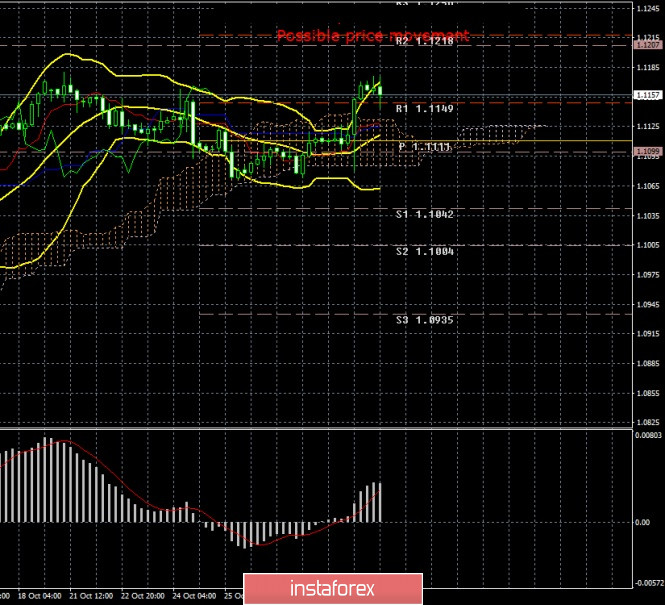Click the 1.0915 price axis value
665x605 pixels.
648,334
